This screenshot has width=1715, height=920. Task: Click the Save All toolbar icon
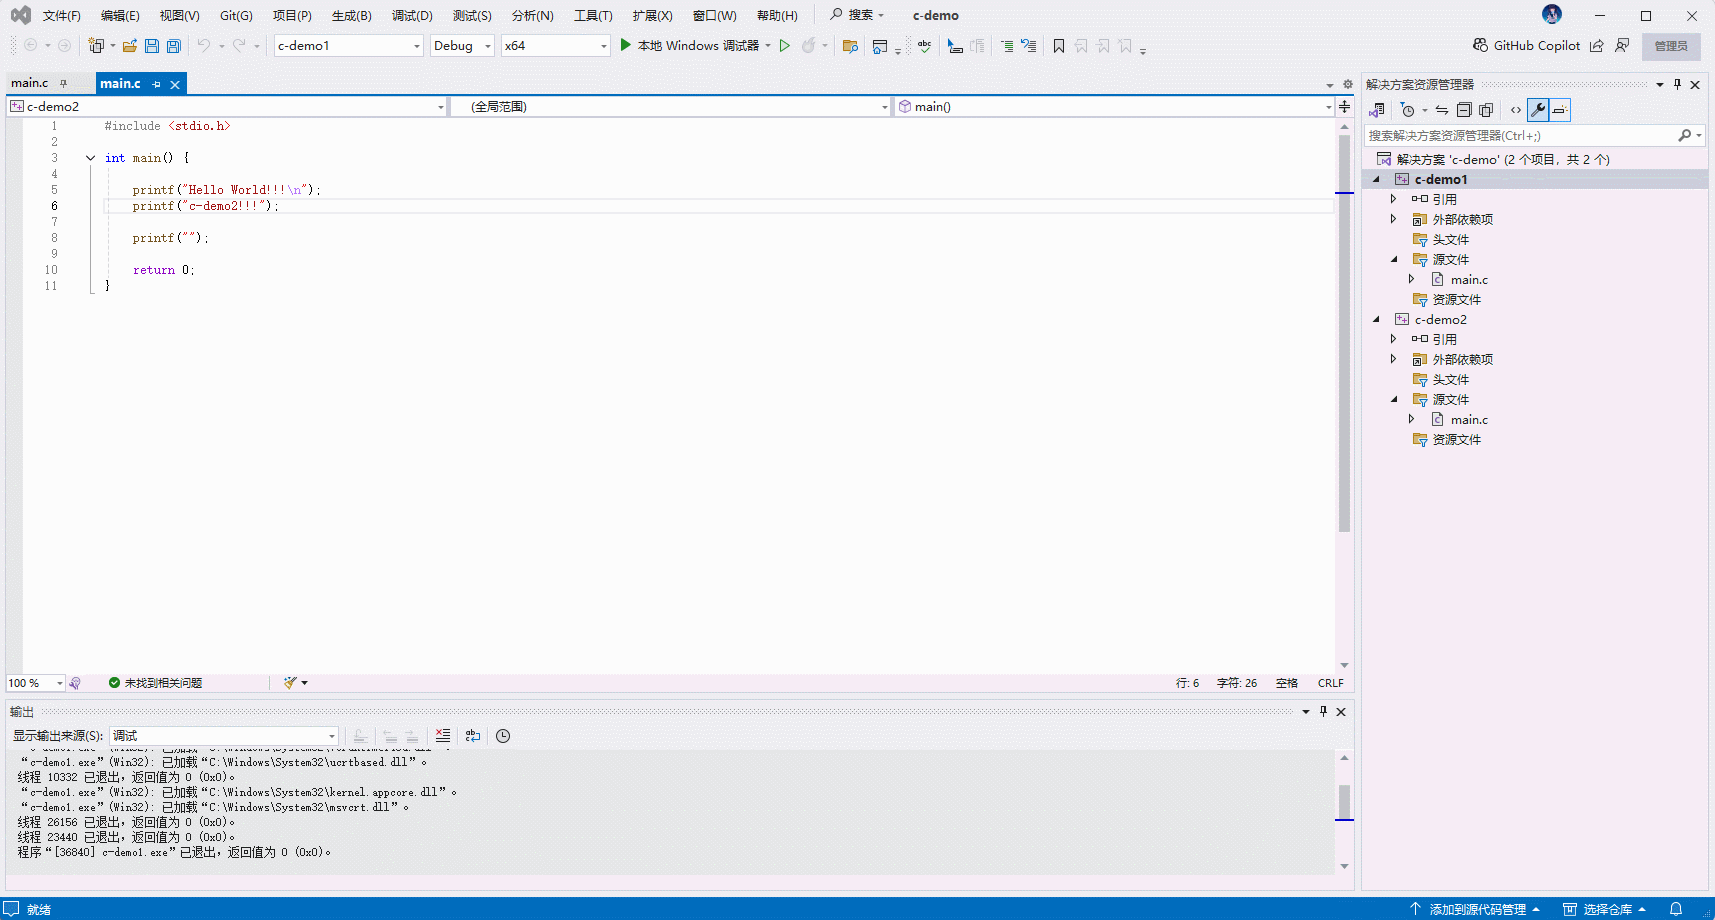174,46
